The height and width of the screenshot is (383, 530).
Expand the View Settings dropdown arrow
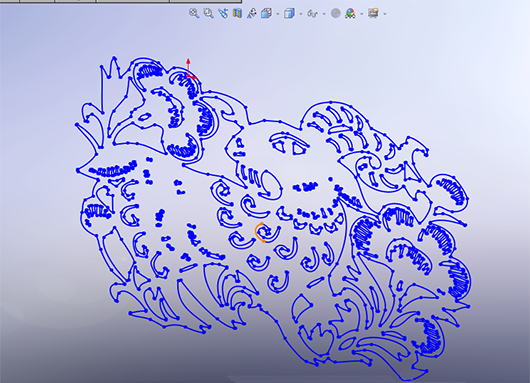[385, 14]
